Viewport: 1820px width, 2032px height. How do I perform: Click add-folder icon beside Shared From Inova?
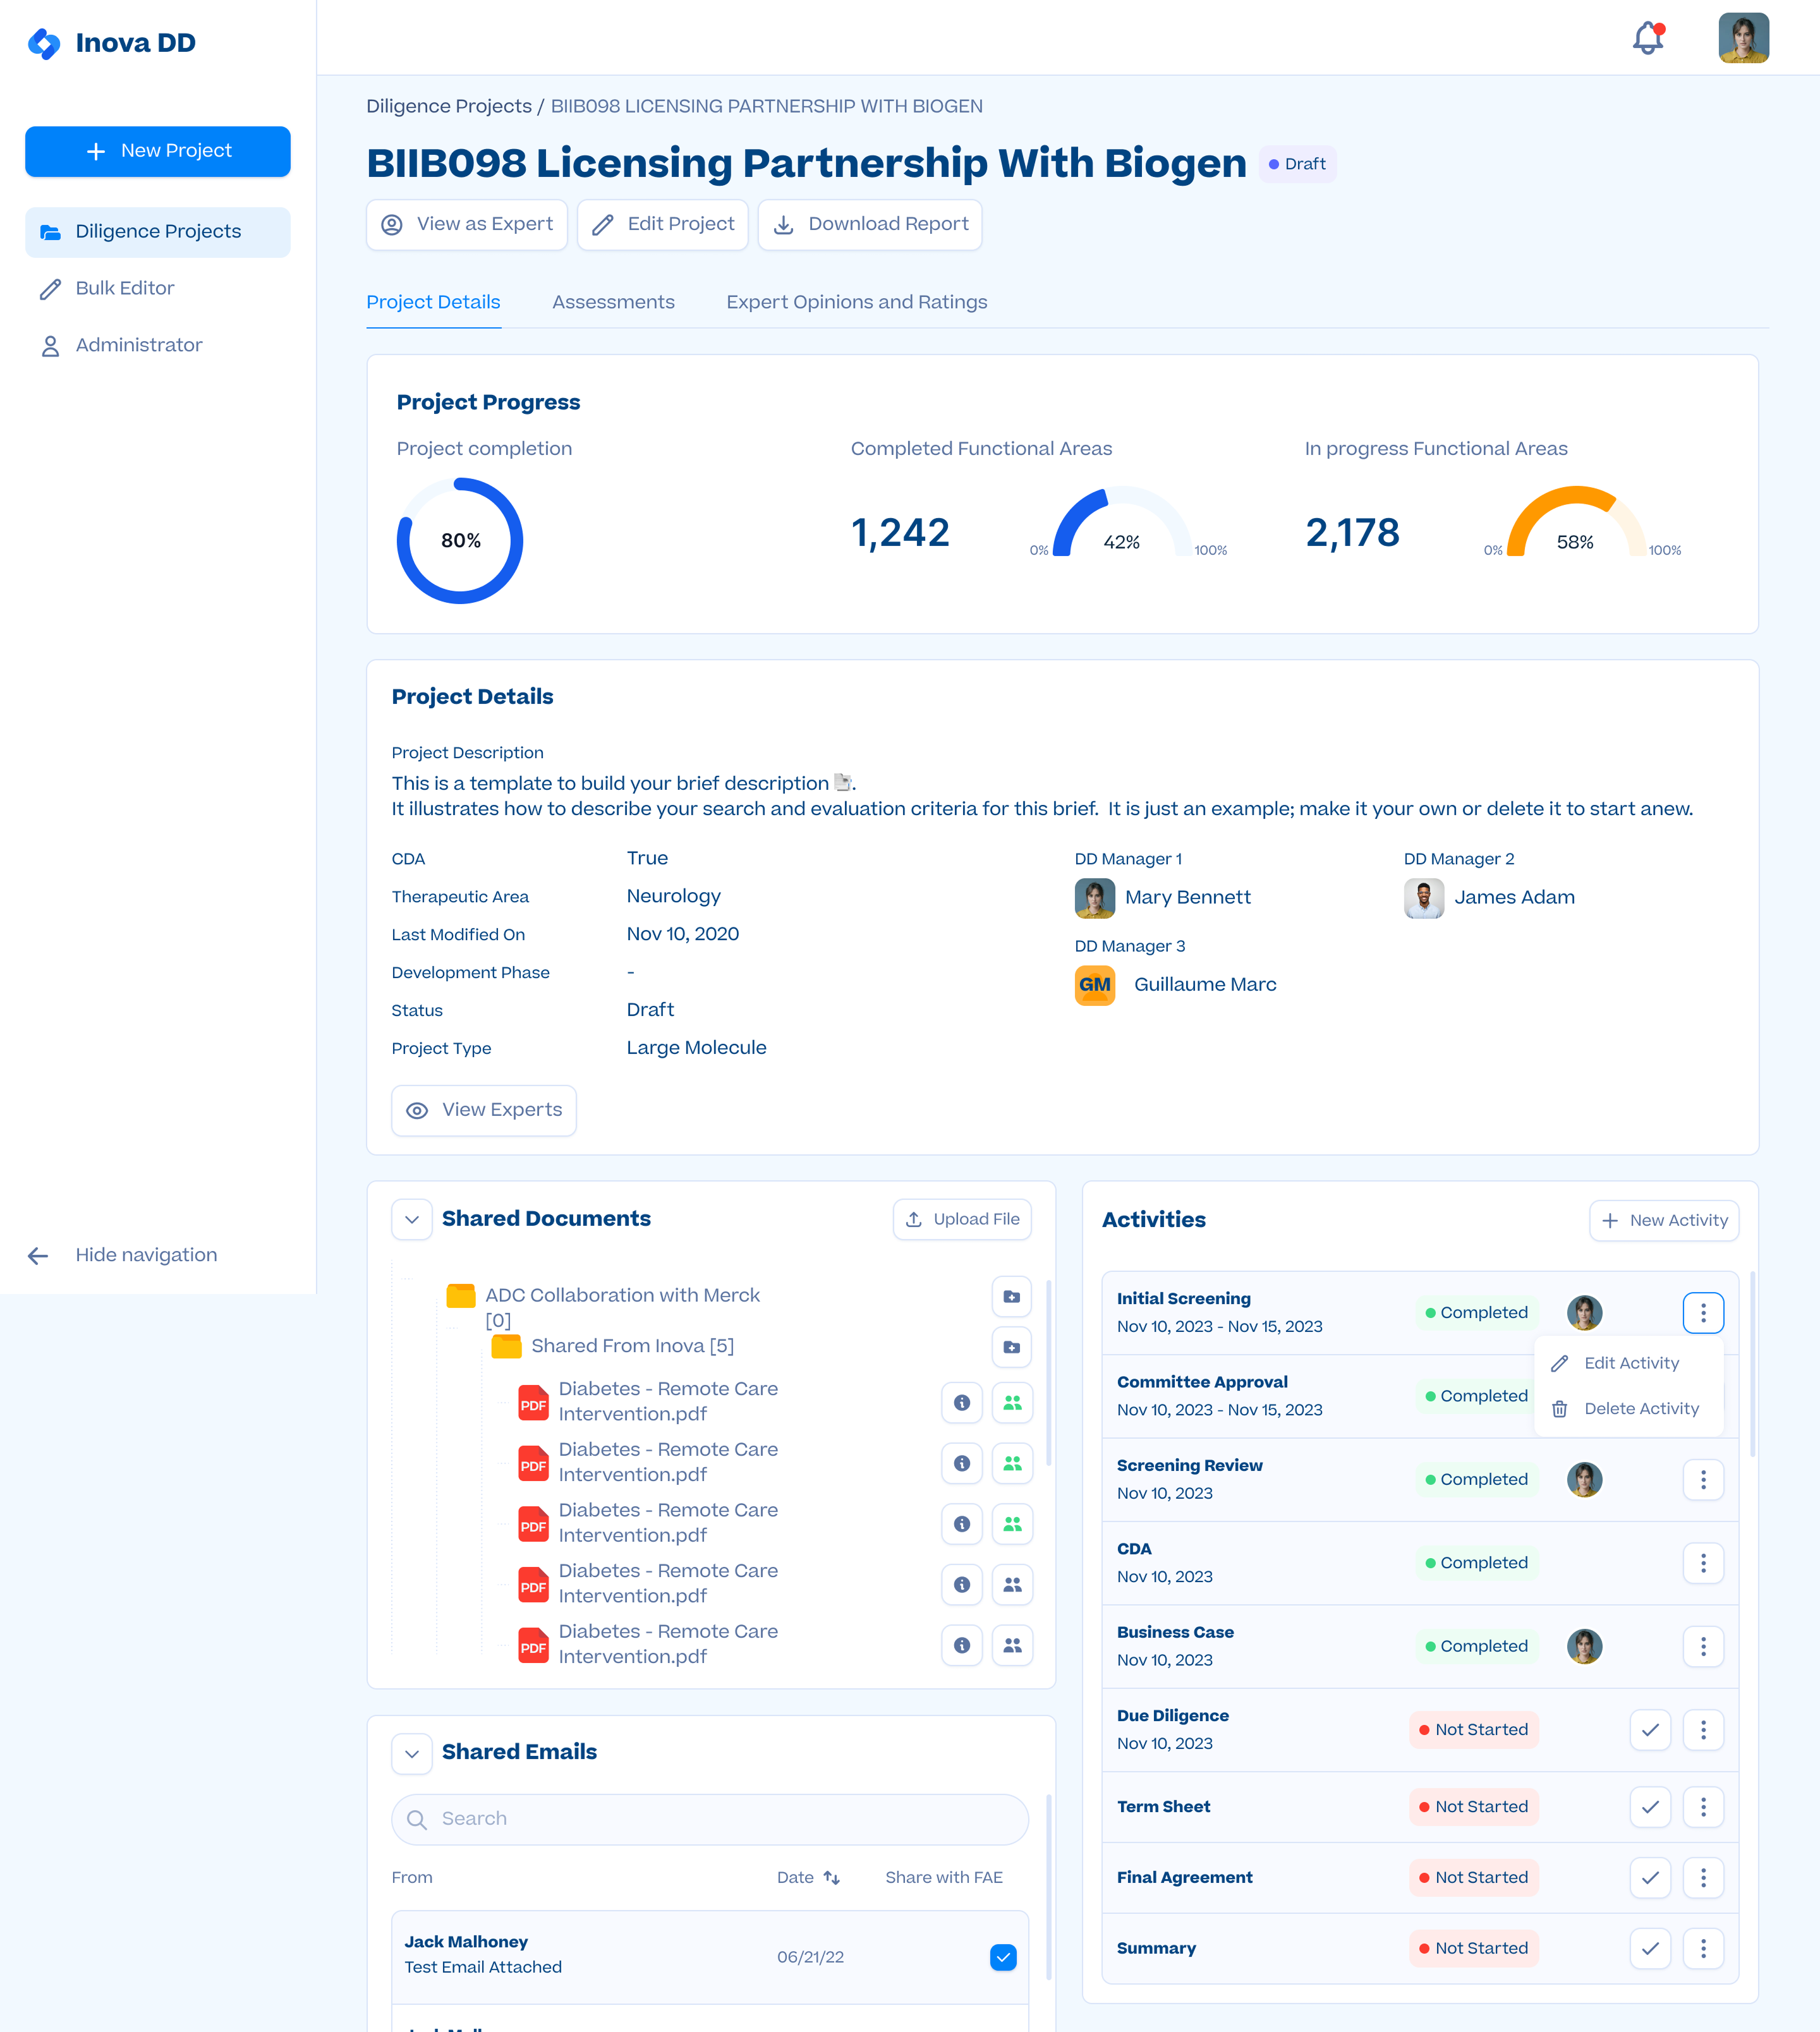coord(1012,1347)
